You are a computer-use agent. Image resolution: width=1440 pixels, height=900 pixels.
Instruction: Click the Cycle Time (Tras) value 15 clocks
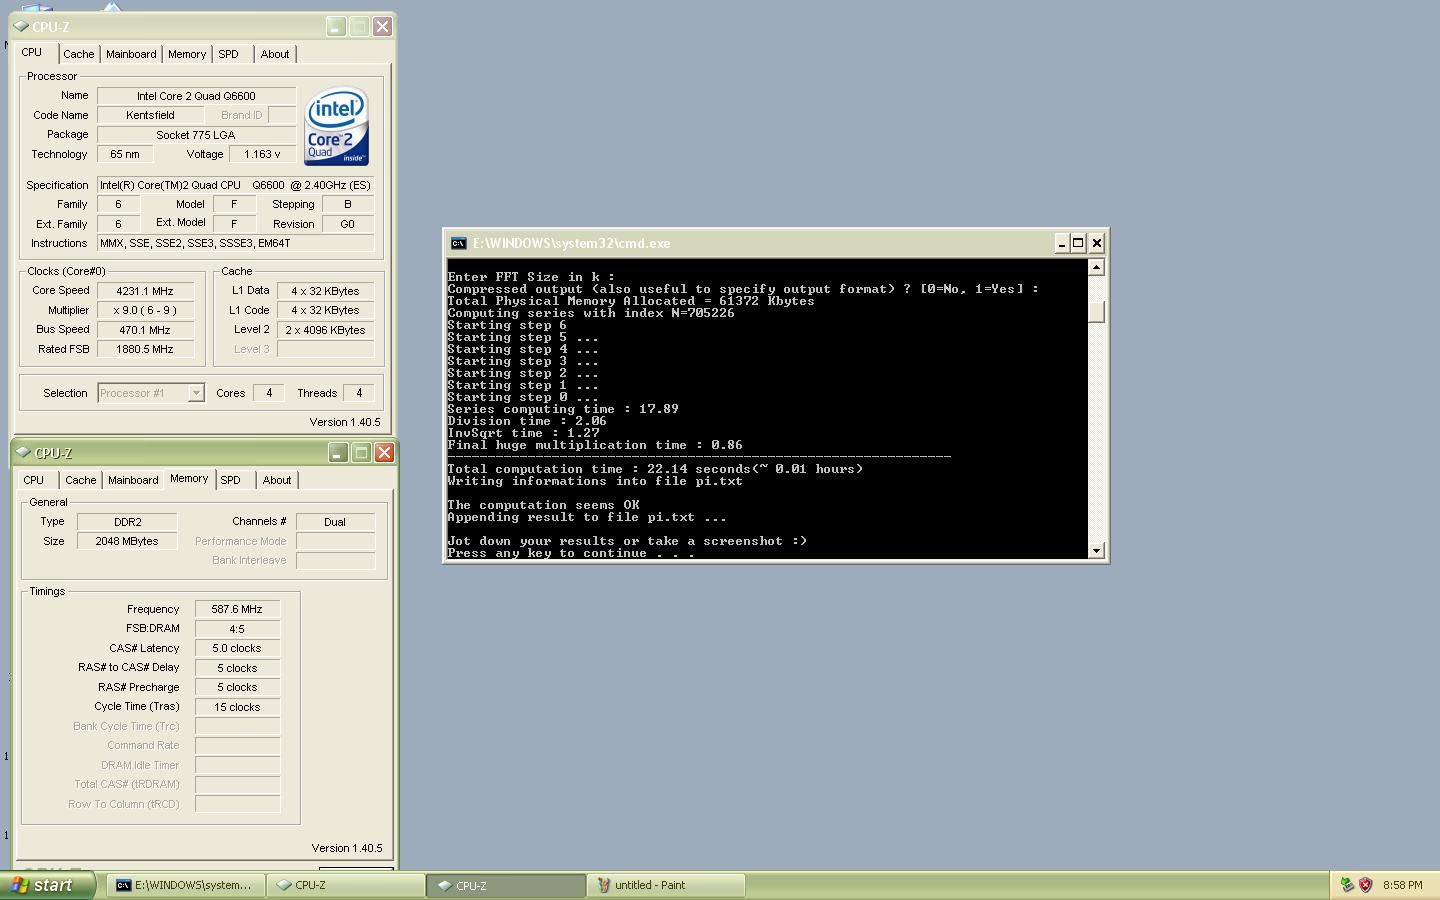(x=237, y=707)
